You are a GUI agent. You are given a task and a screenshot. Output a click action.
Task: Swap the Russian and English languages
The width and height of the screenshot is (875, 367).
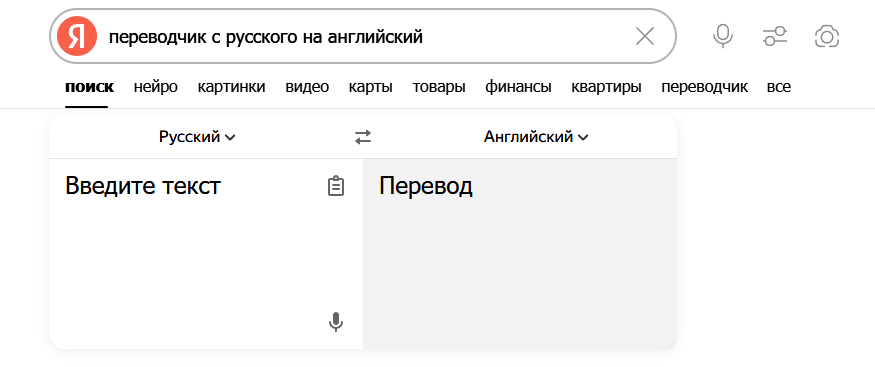tap(363, 137)
